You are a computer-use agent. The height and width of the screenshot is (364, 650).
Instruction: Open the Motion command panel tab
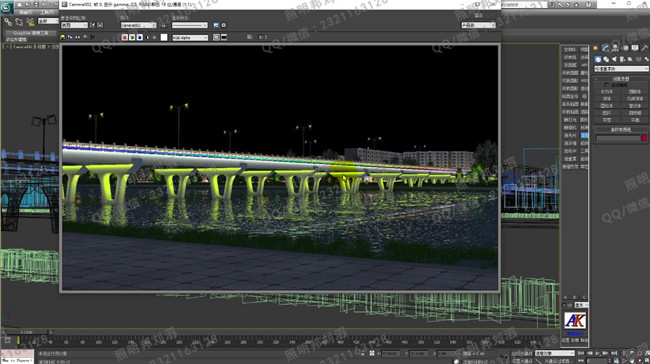click(x=626, y=49)
